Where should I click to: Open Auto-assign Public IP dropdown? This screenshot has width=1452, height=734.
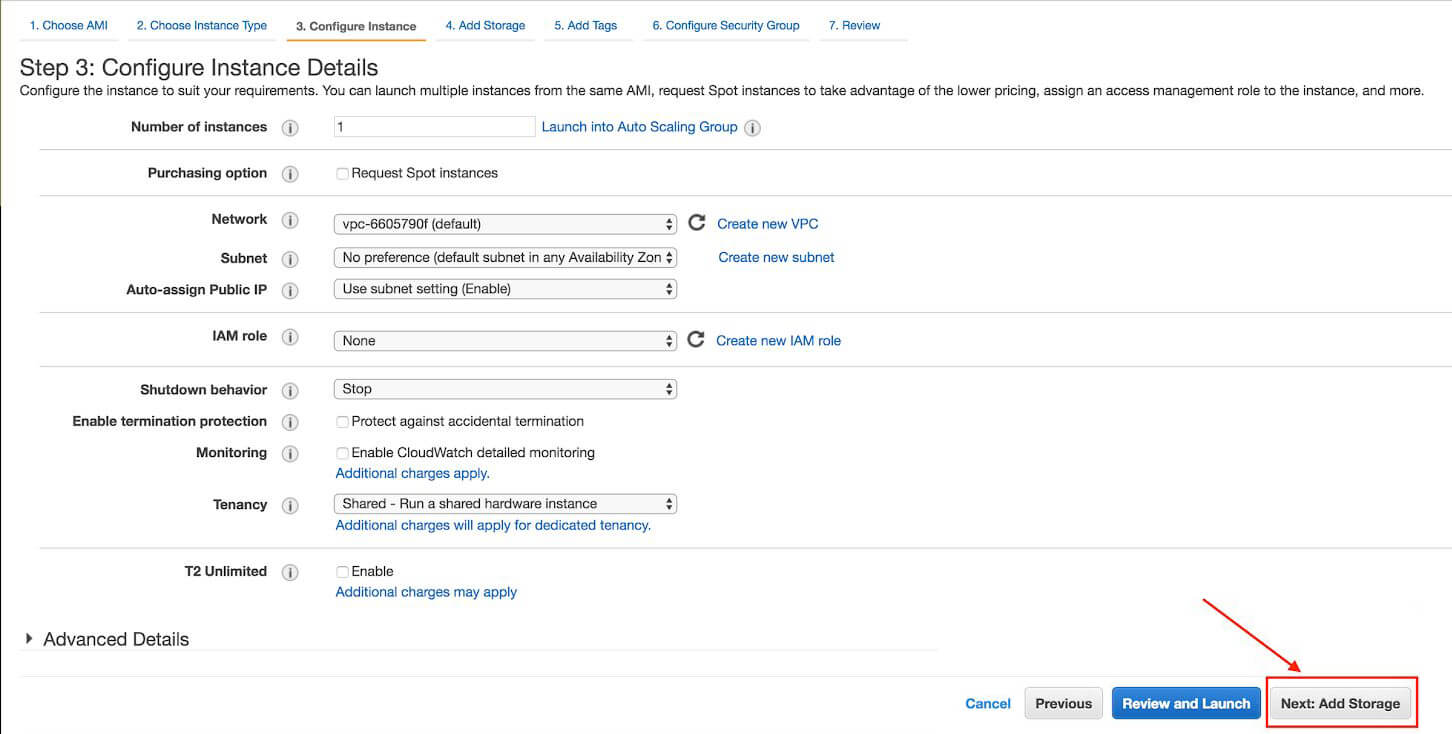505,289
